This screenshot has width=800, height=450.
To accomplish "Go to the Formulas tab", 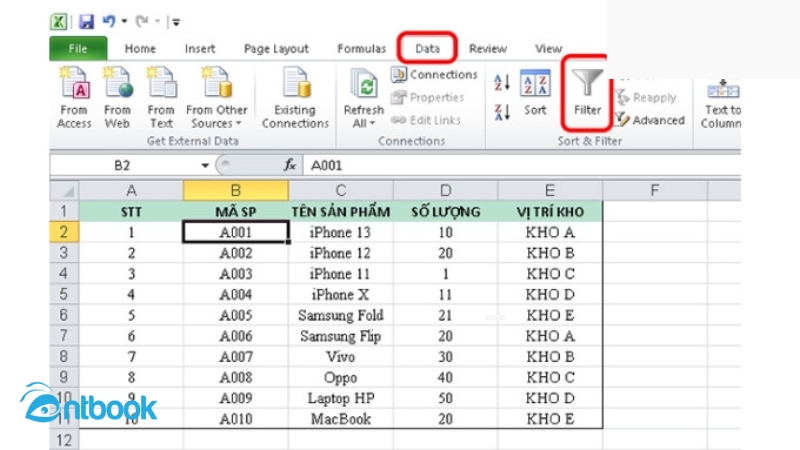I will (362, 48).
